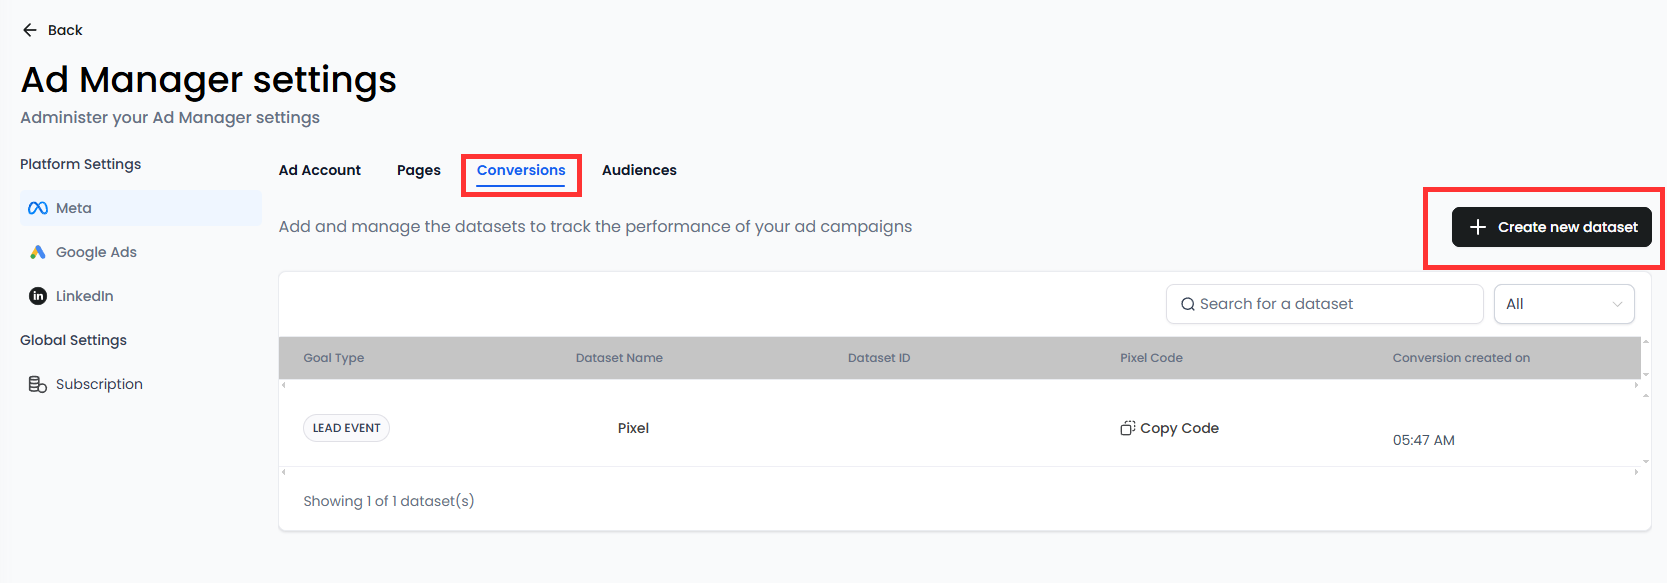Click the Google Ads logo icon
1667x583 pixels.
pyautogui.click(x=38, y=252)
